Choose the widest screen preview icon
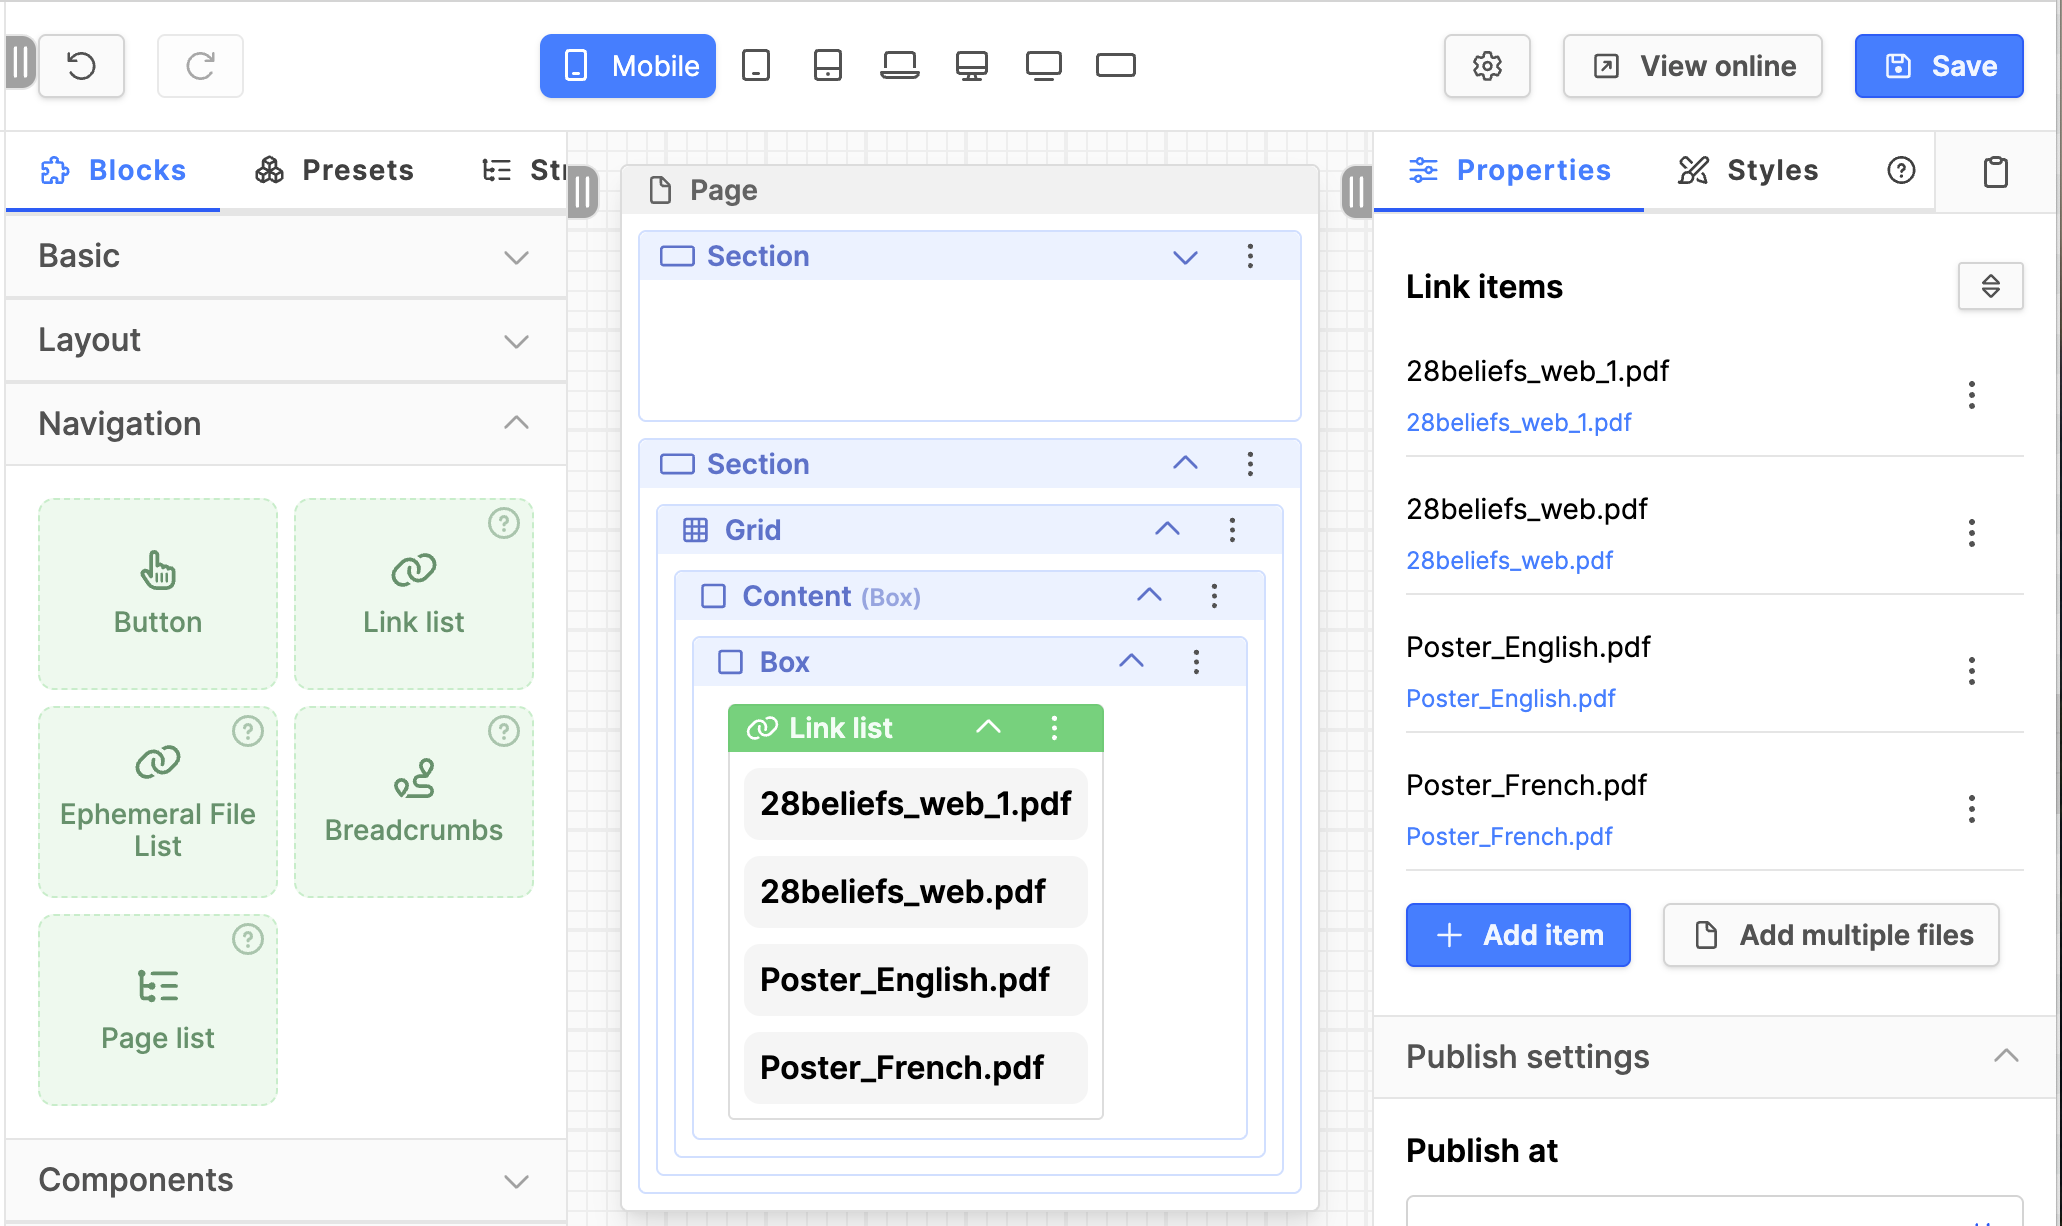Screen dimensions: 2062x1226 (1115, 66)
